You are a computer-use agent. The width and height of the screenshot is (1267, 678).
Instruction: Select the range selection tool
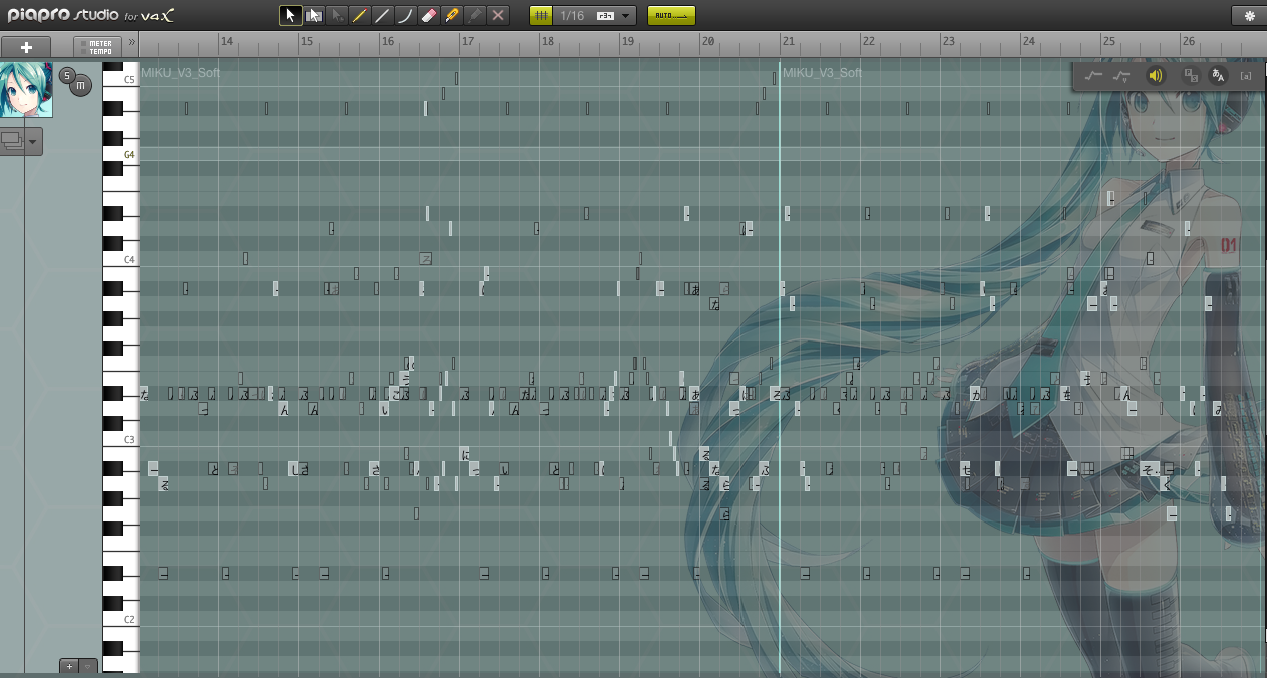click(314, 15)
